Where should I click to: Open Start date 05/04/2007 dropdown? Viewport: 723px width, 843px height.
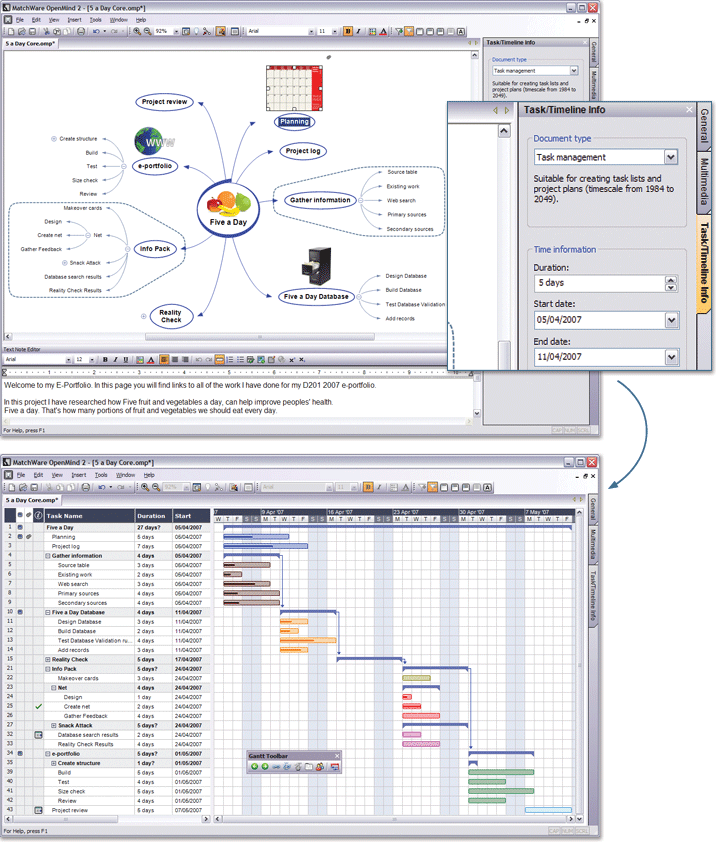click(x=671, y=320)
